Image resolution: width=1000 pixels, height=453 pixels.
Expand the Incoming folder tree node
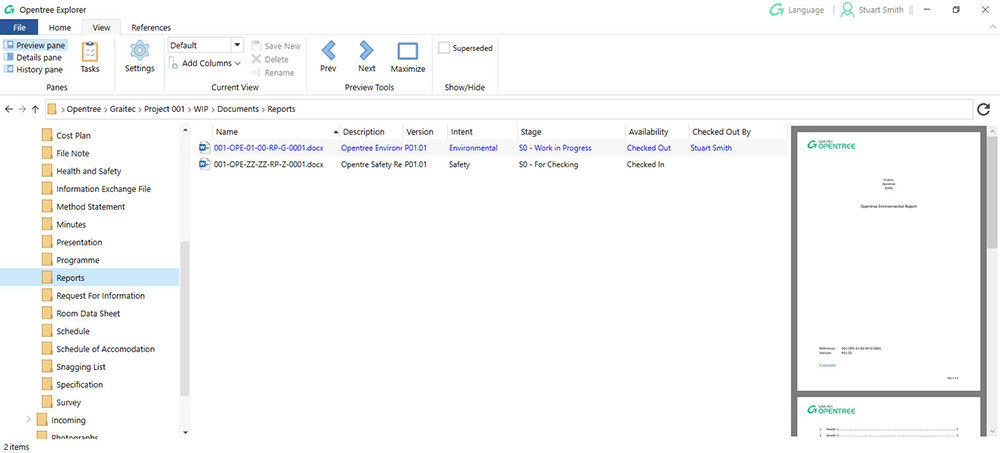(x=28, y=420)
